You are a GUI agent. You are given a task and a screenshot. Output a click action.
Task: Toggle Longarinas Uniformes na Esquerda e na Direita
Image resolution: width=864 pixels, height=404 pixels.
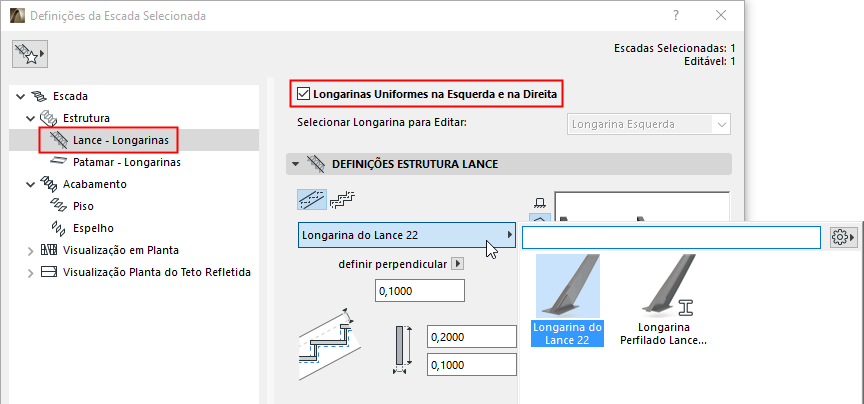point(304,95)
